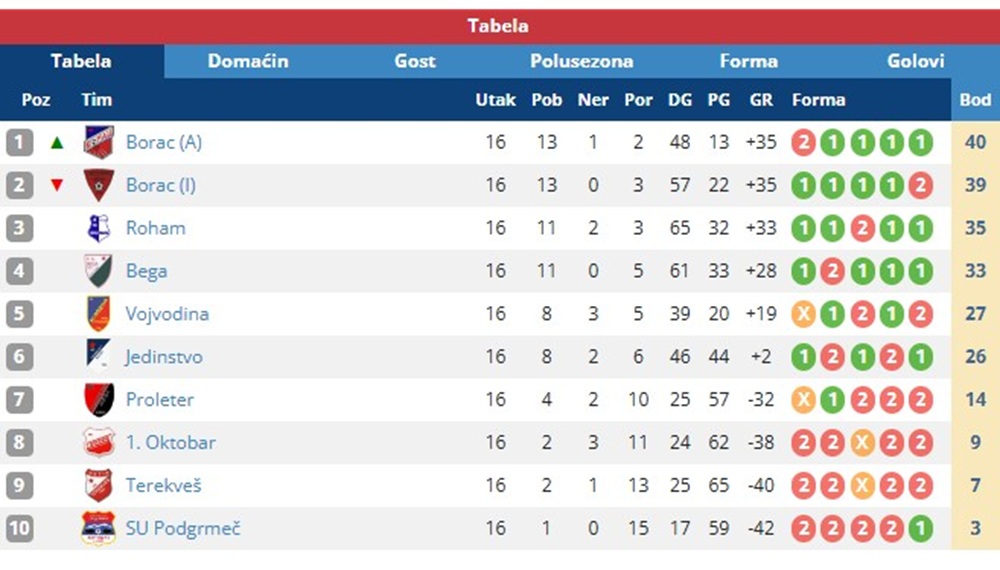Click green up arrow beside Borac (A)
Image resolution: width=1000 pixels, height=570 pixels.
point(57,142)
